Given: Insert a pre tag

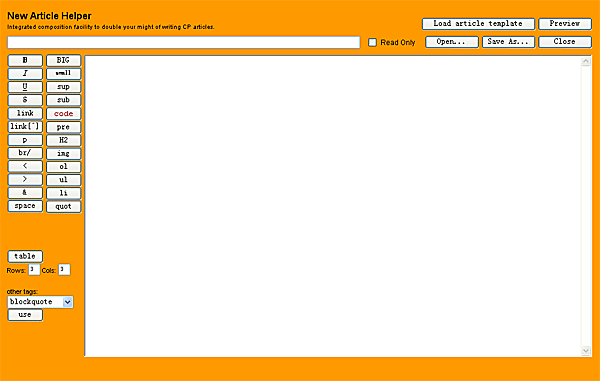Looking at the screenshot, I should click(64, 127).
